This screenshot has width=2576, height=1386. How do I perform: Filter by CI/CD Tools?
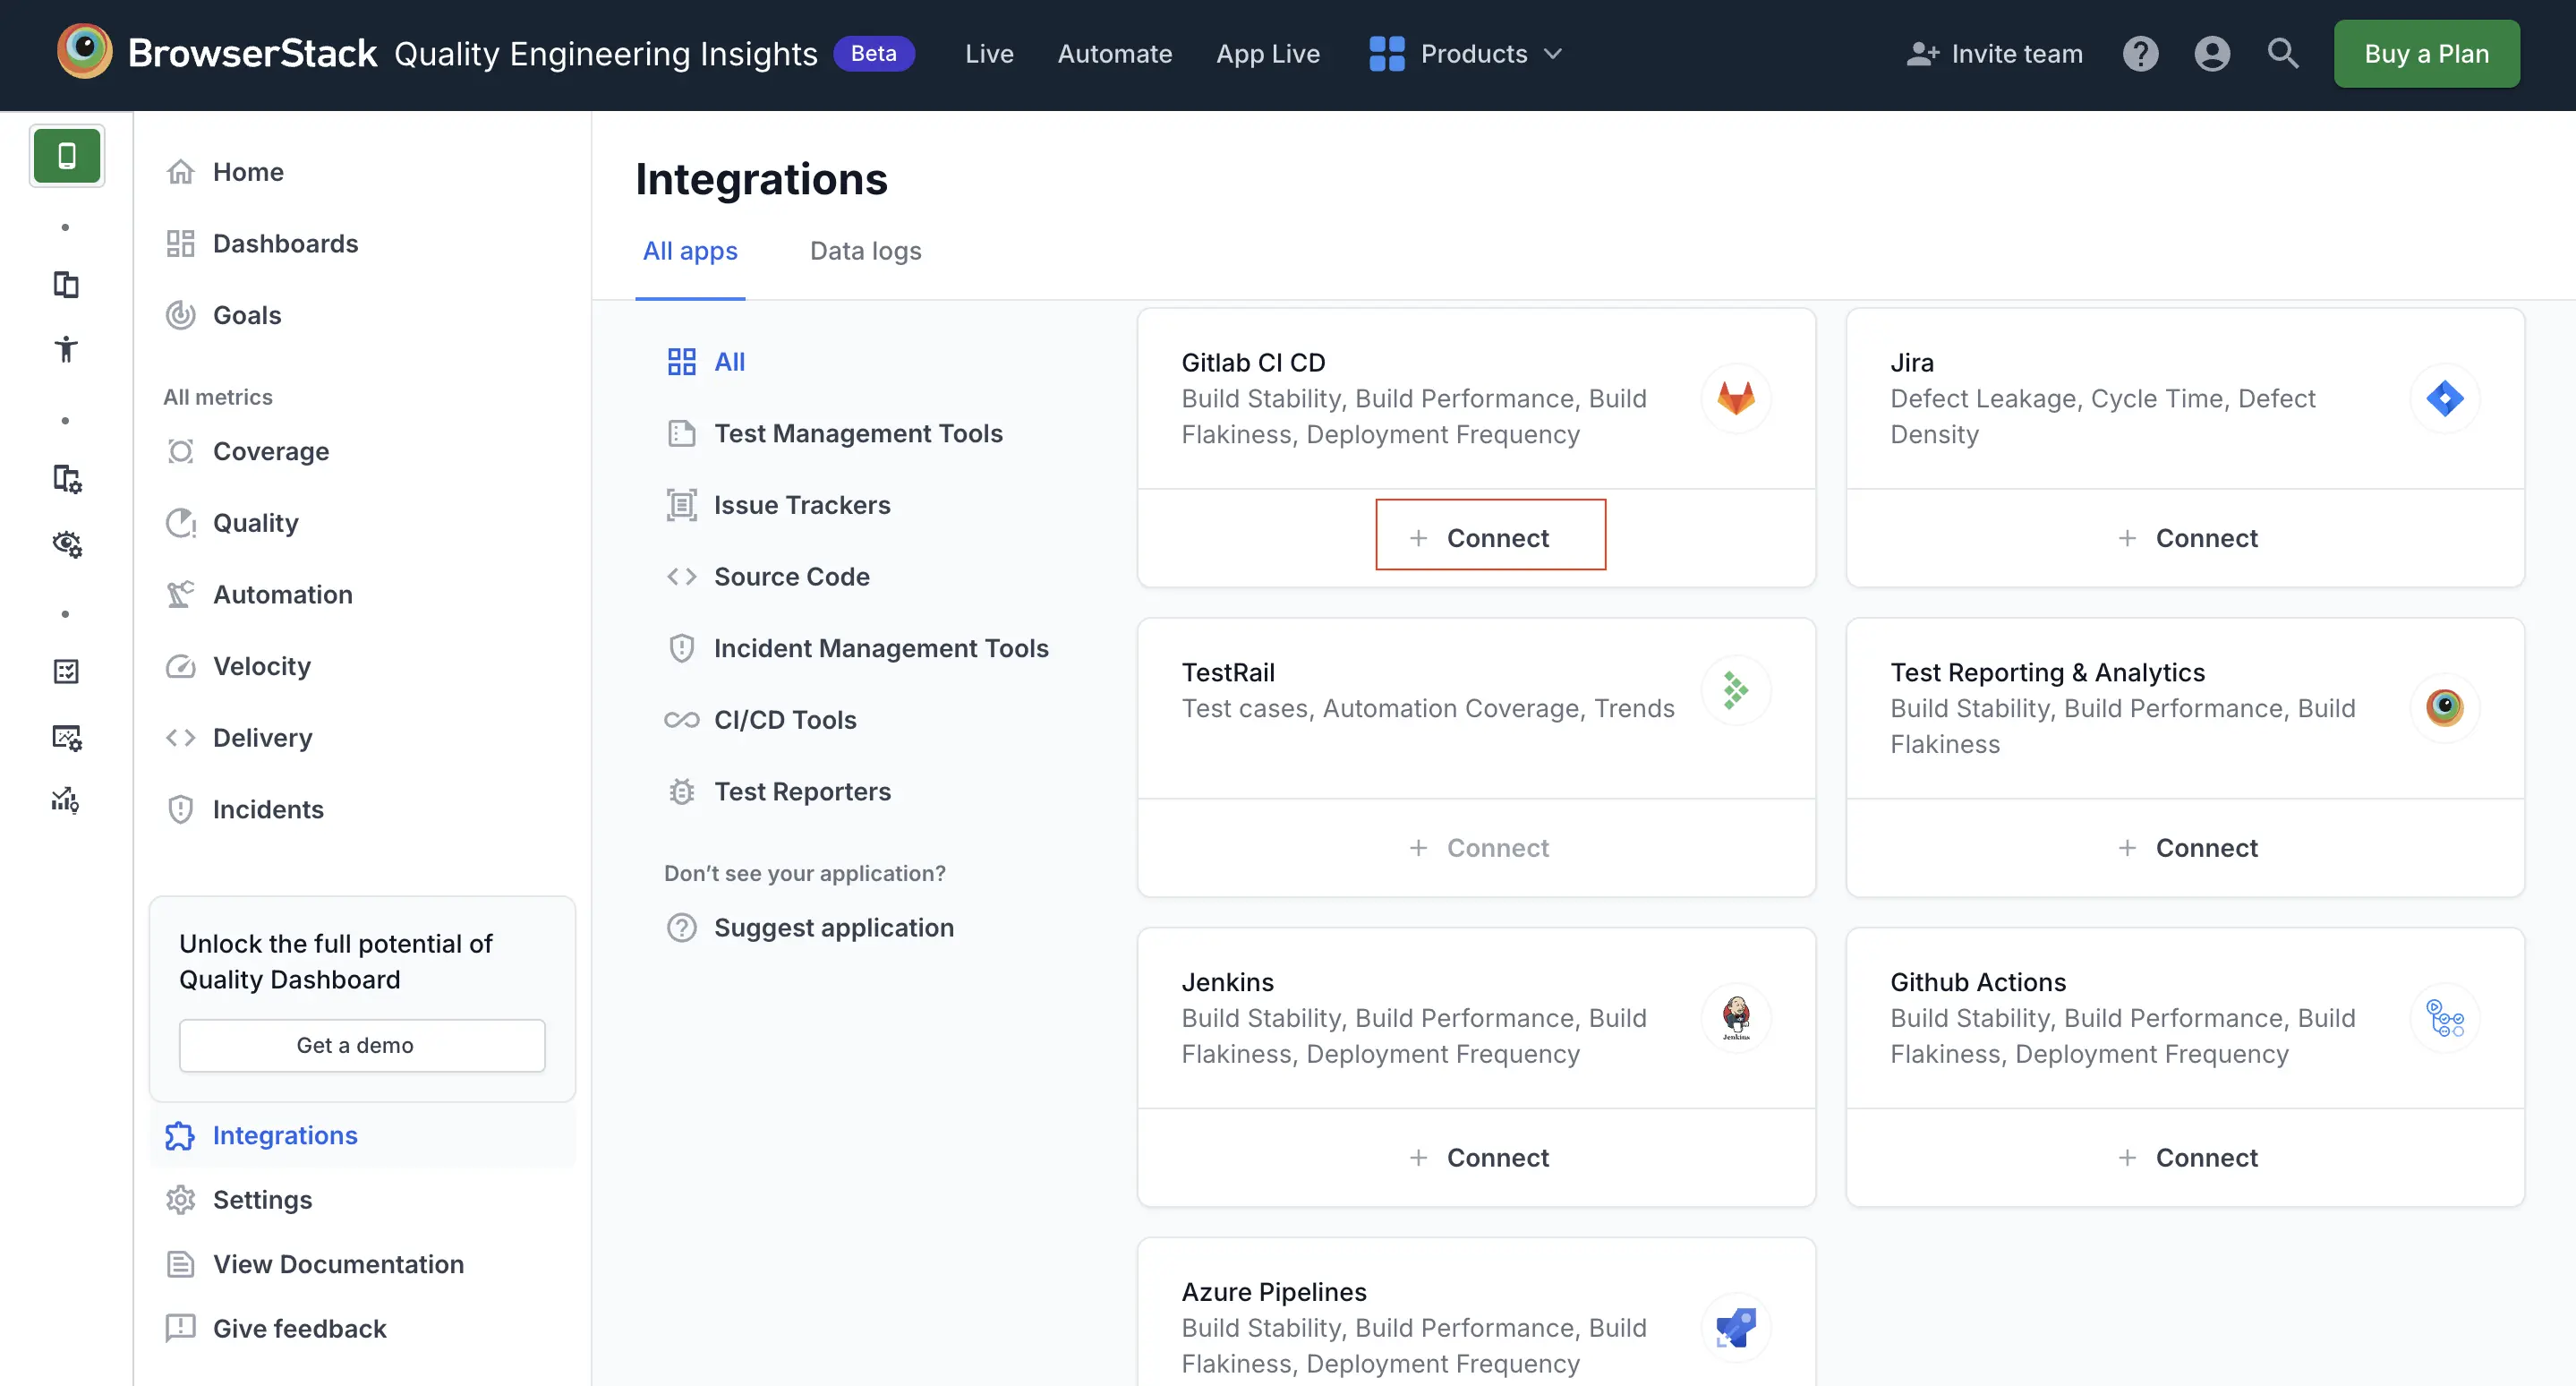tap(761, 720)
